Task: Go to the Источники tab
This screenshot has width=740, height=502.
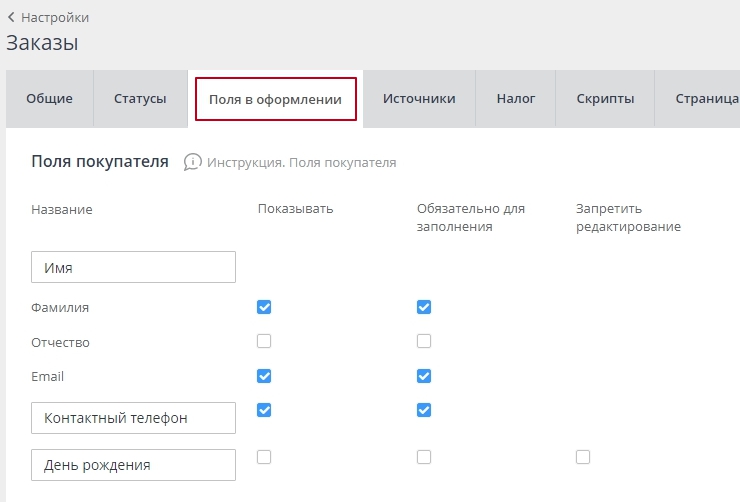Action: point(419,99)
